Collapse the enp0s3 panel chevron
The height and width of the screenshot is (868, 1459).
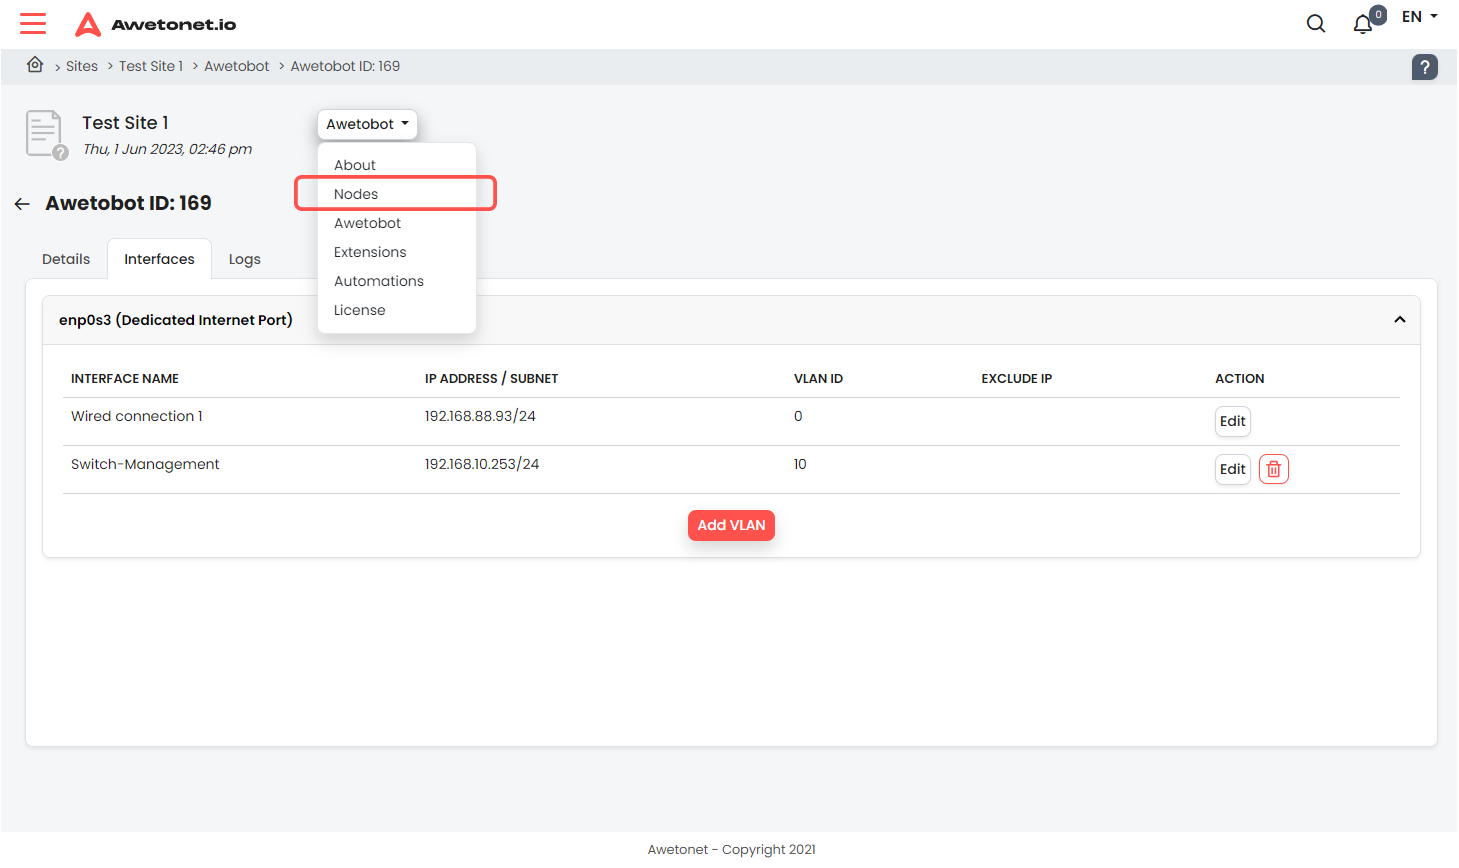[1399, 320]
